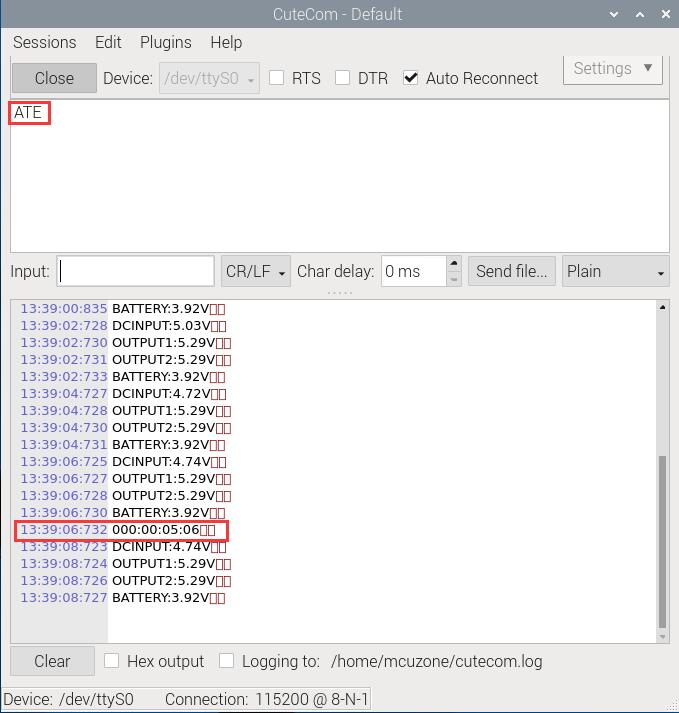Click the Connection 115200 @ 8-N-1 status

[267, 699]
